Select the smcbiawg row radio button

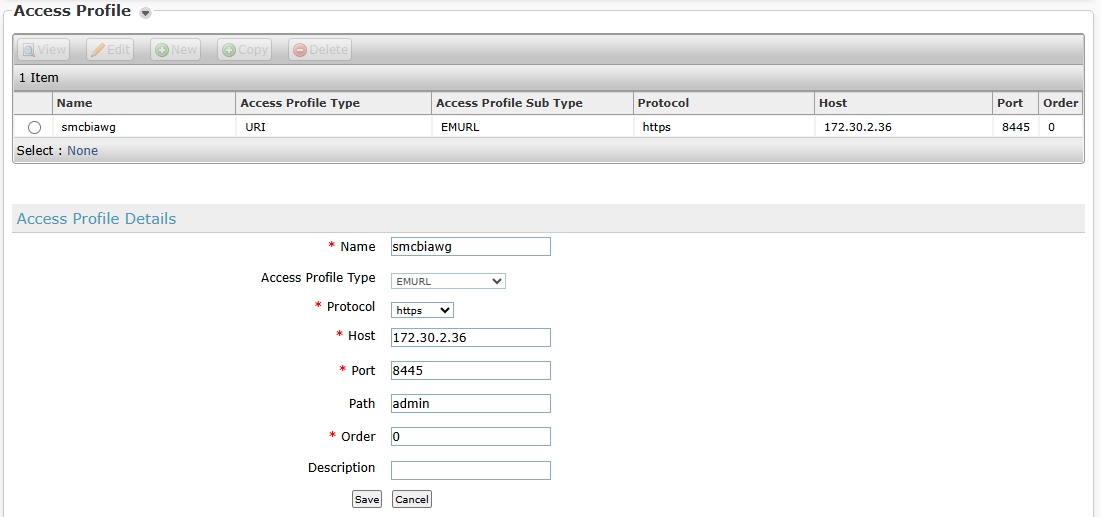coord(35,128)
